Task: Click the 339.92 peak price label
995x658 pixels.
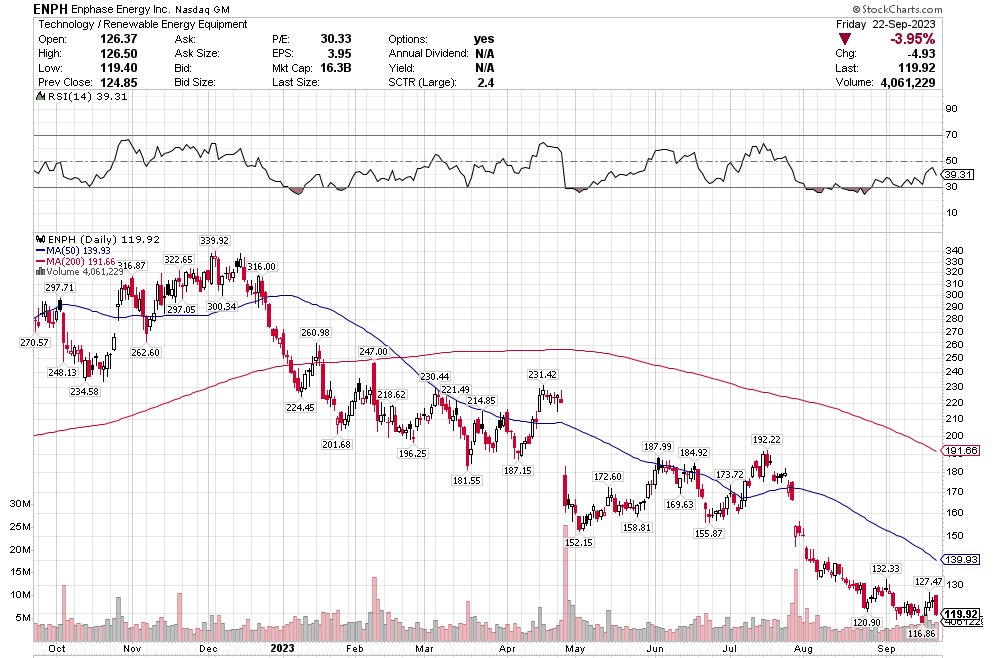Action: [214, 241]
